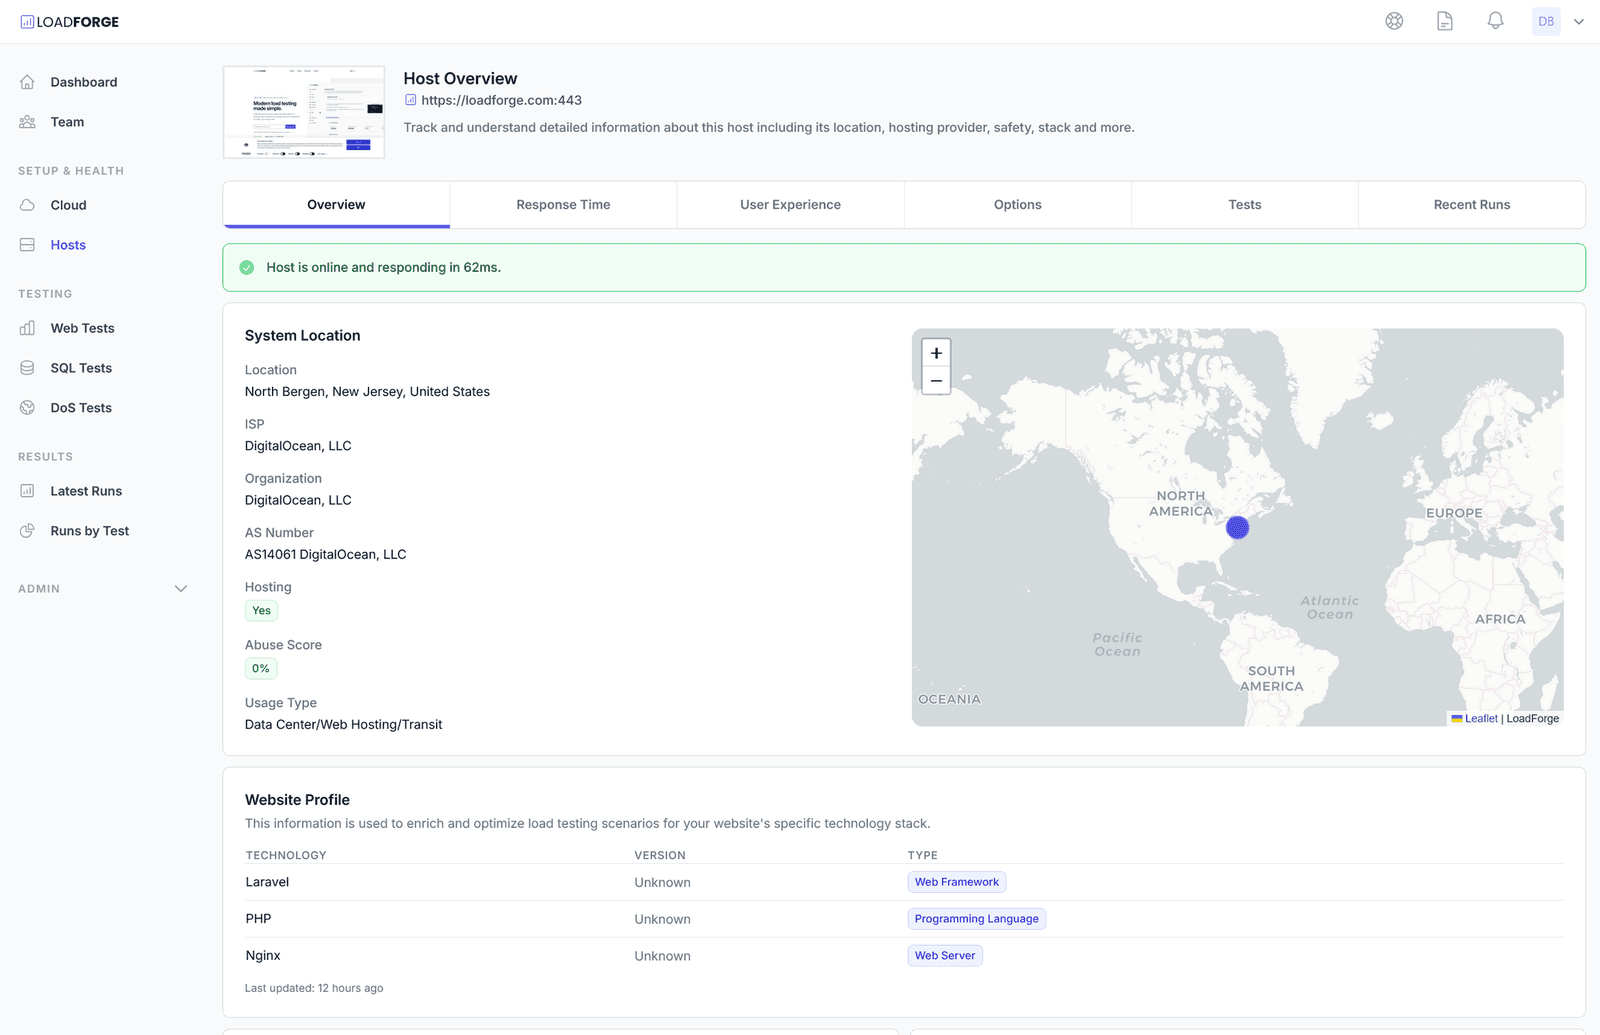1600x1035 pixels.
Task: Select Latest Runs in the sidebar
Action: click(86, 491)
